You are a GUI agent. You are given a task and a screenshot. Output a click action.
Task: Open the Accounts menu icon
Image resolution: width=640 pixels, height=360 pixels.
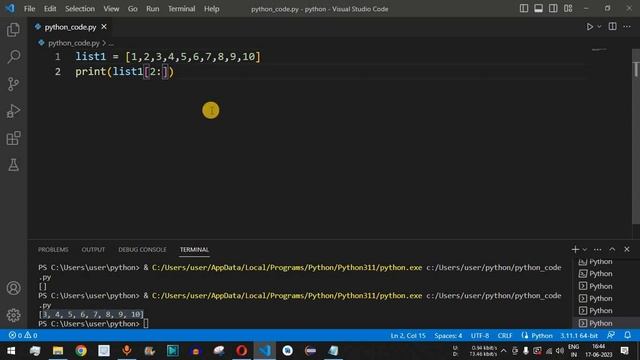pos(13,288)
